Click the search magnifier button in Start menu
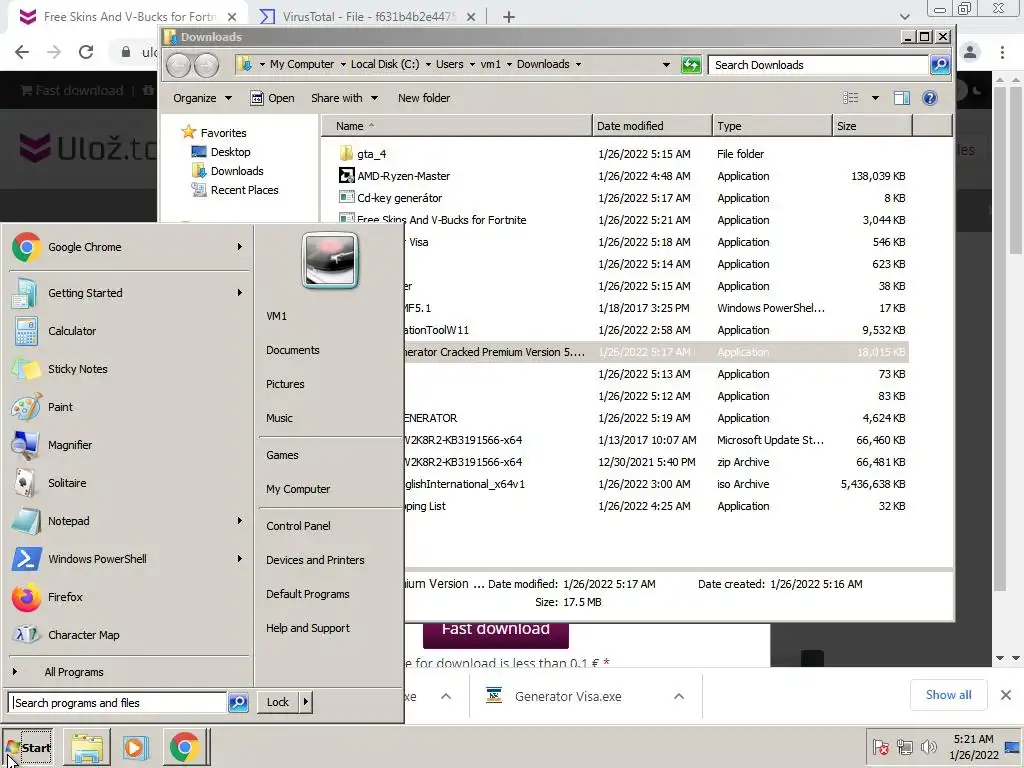The image size is (1024, 768). coord(238,703)
